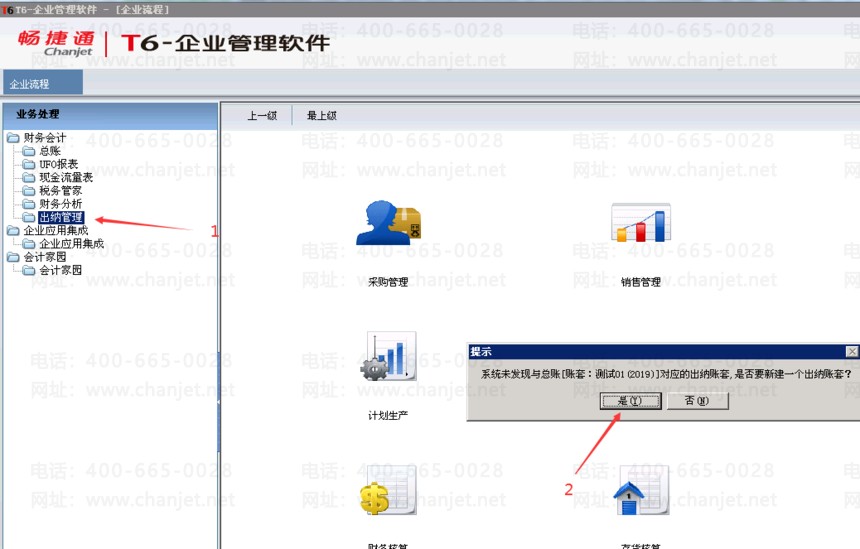Collapse the 财务会计 tree node
The height and width of the screenshot is (549, 860).
pos(13,138)
